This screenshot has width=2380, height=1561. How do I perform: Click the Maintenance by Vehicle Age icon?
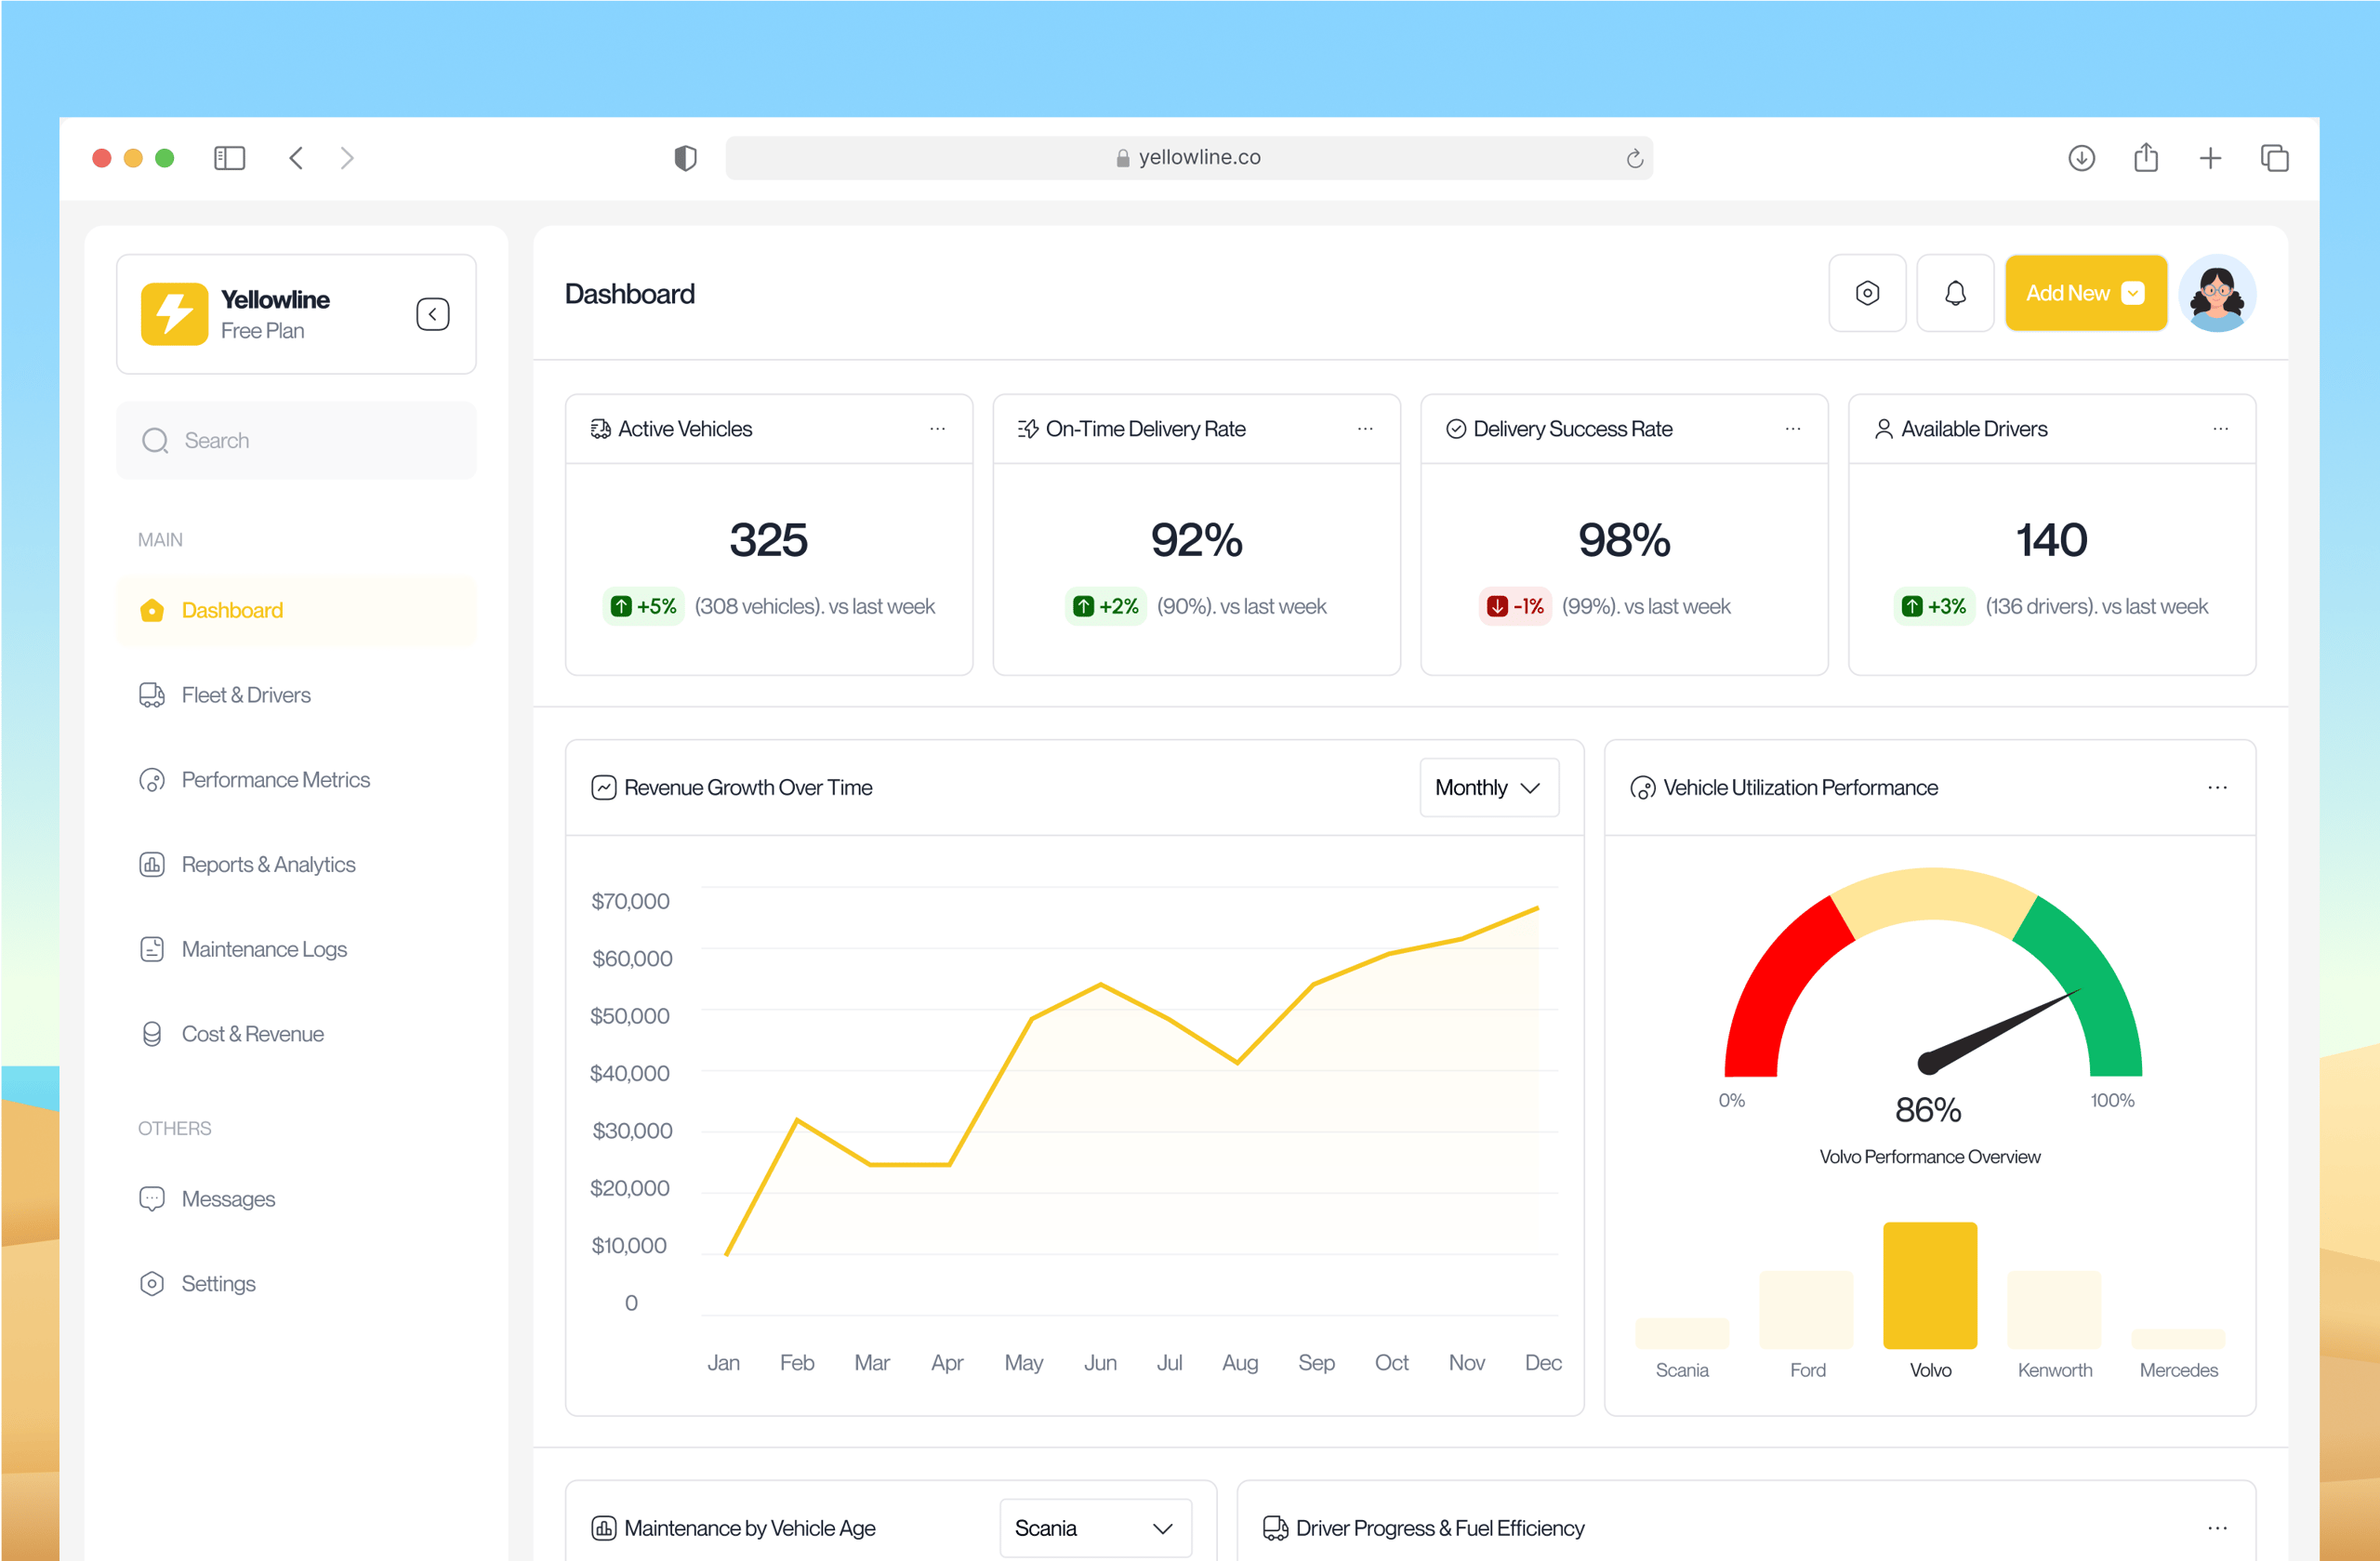(604, 1528)
